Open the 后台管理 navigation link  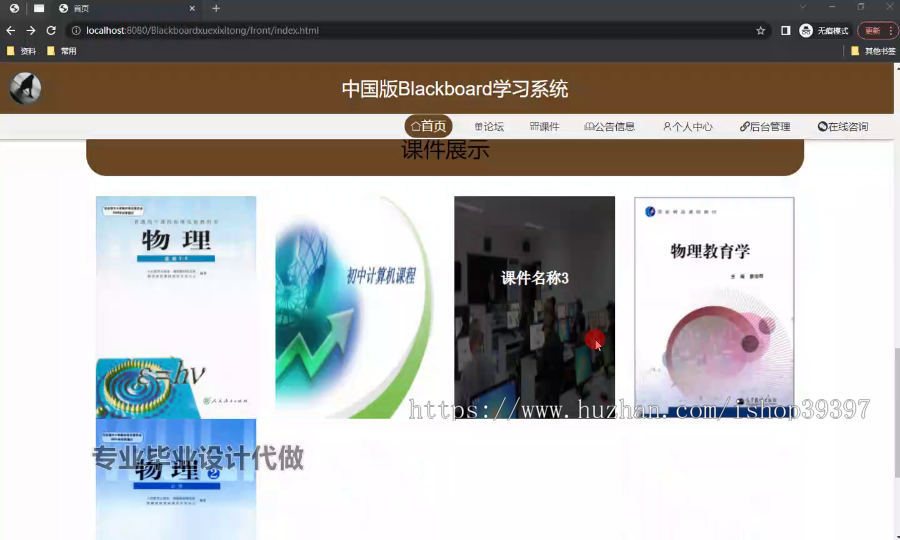coord(765,127)
